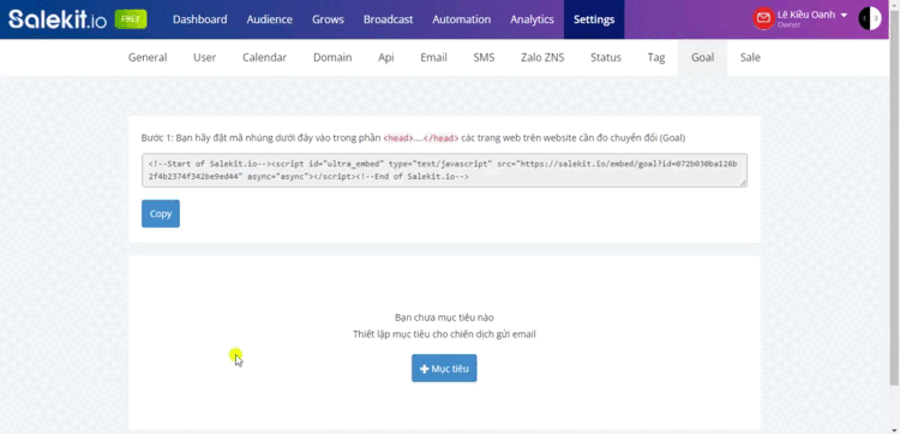Image resolution: width=900 pixels, height=434 pixels.
Task: Click the Salekit.io logo
Action: 57,20
